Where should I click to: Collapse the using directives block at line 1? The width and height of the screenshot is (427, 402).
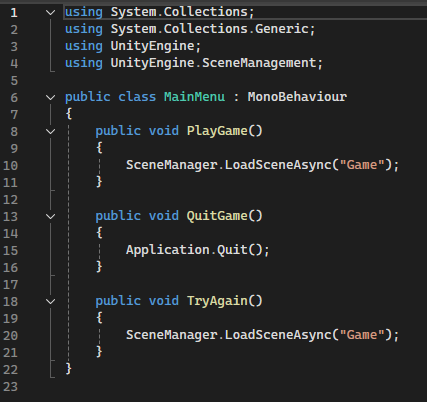coord(50,13)
